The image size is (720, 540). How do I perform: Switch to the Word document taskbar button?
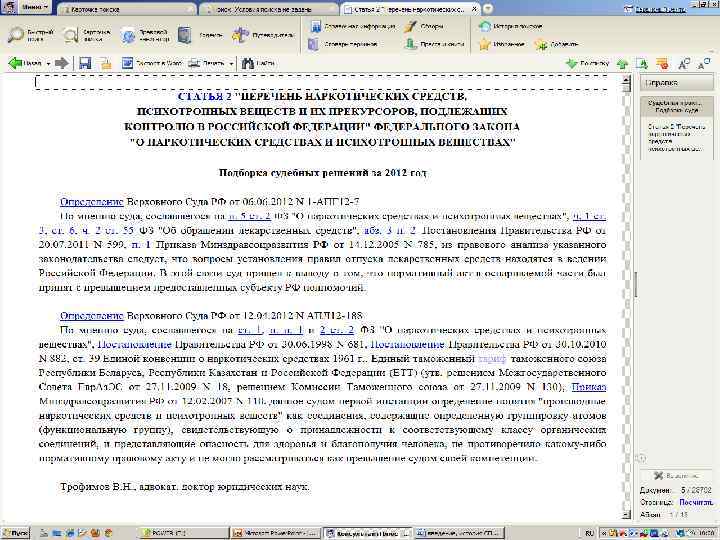[x=460, y=533]
